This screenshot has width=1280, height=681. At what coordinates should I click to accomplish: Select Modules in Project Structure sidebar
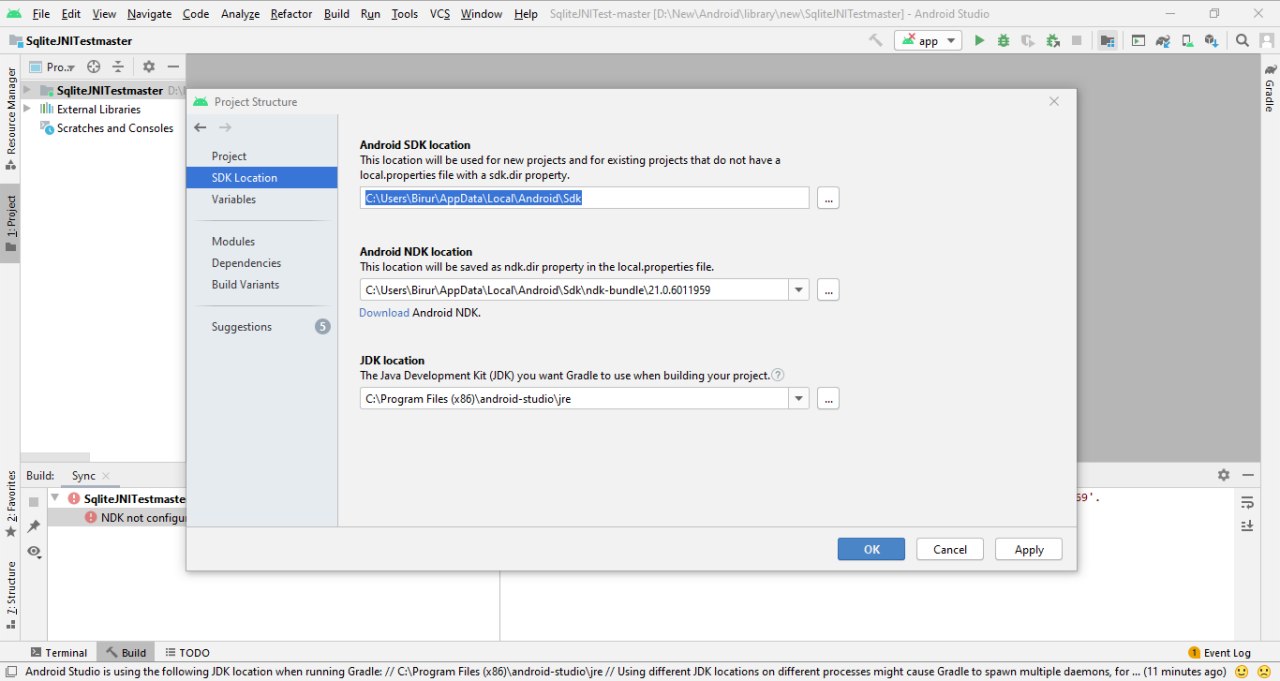click(233, 241)
